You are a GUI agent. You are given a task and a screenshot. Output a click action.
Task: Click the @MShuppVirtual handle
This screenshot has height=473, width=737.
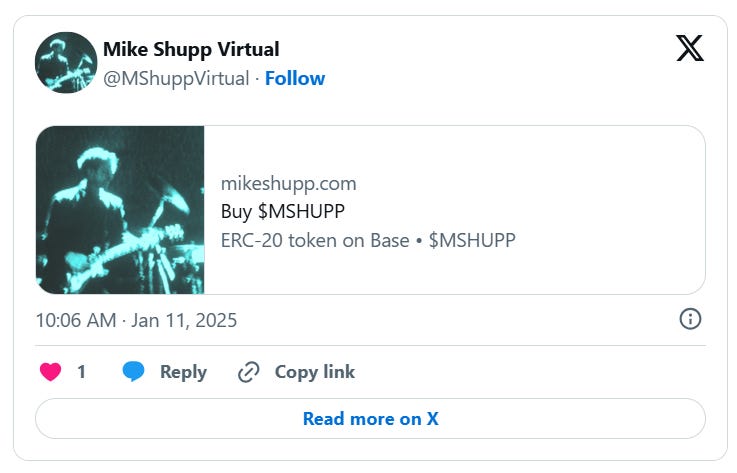176,79
